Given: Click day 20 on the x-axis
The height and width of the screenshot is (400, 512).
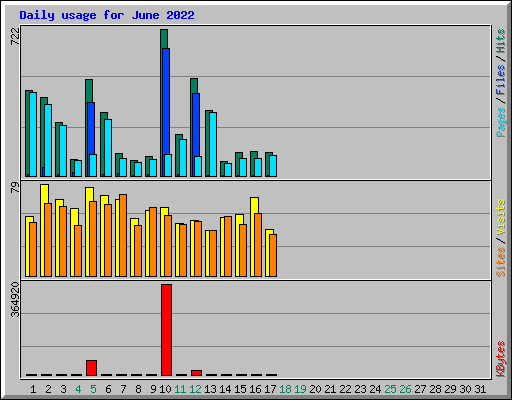Looking at the screenshot, I should pos(315,389).
